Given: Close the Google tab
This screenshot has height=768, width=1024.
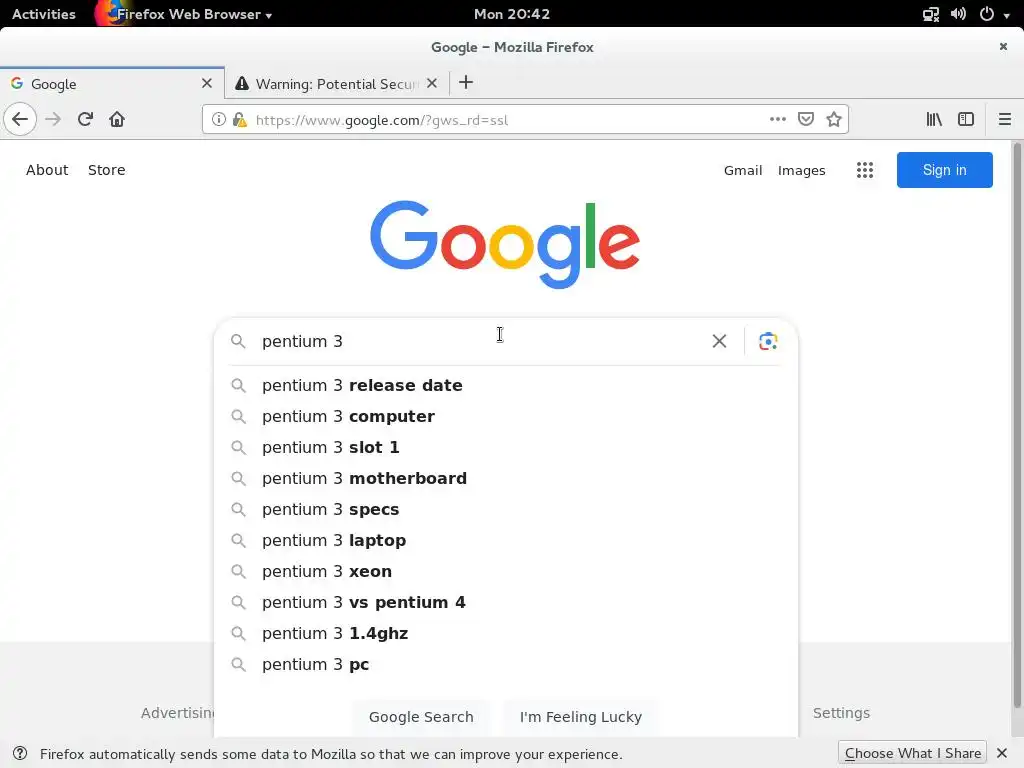Looking at the screenshot, I should coord(207,84).
